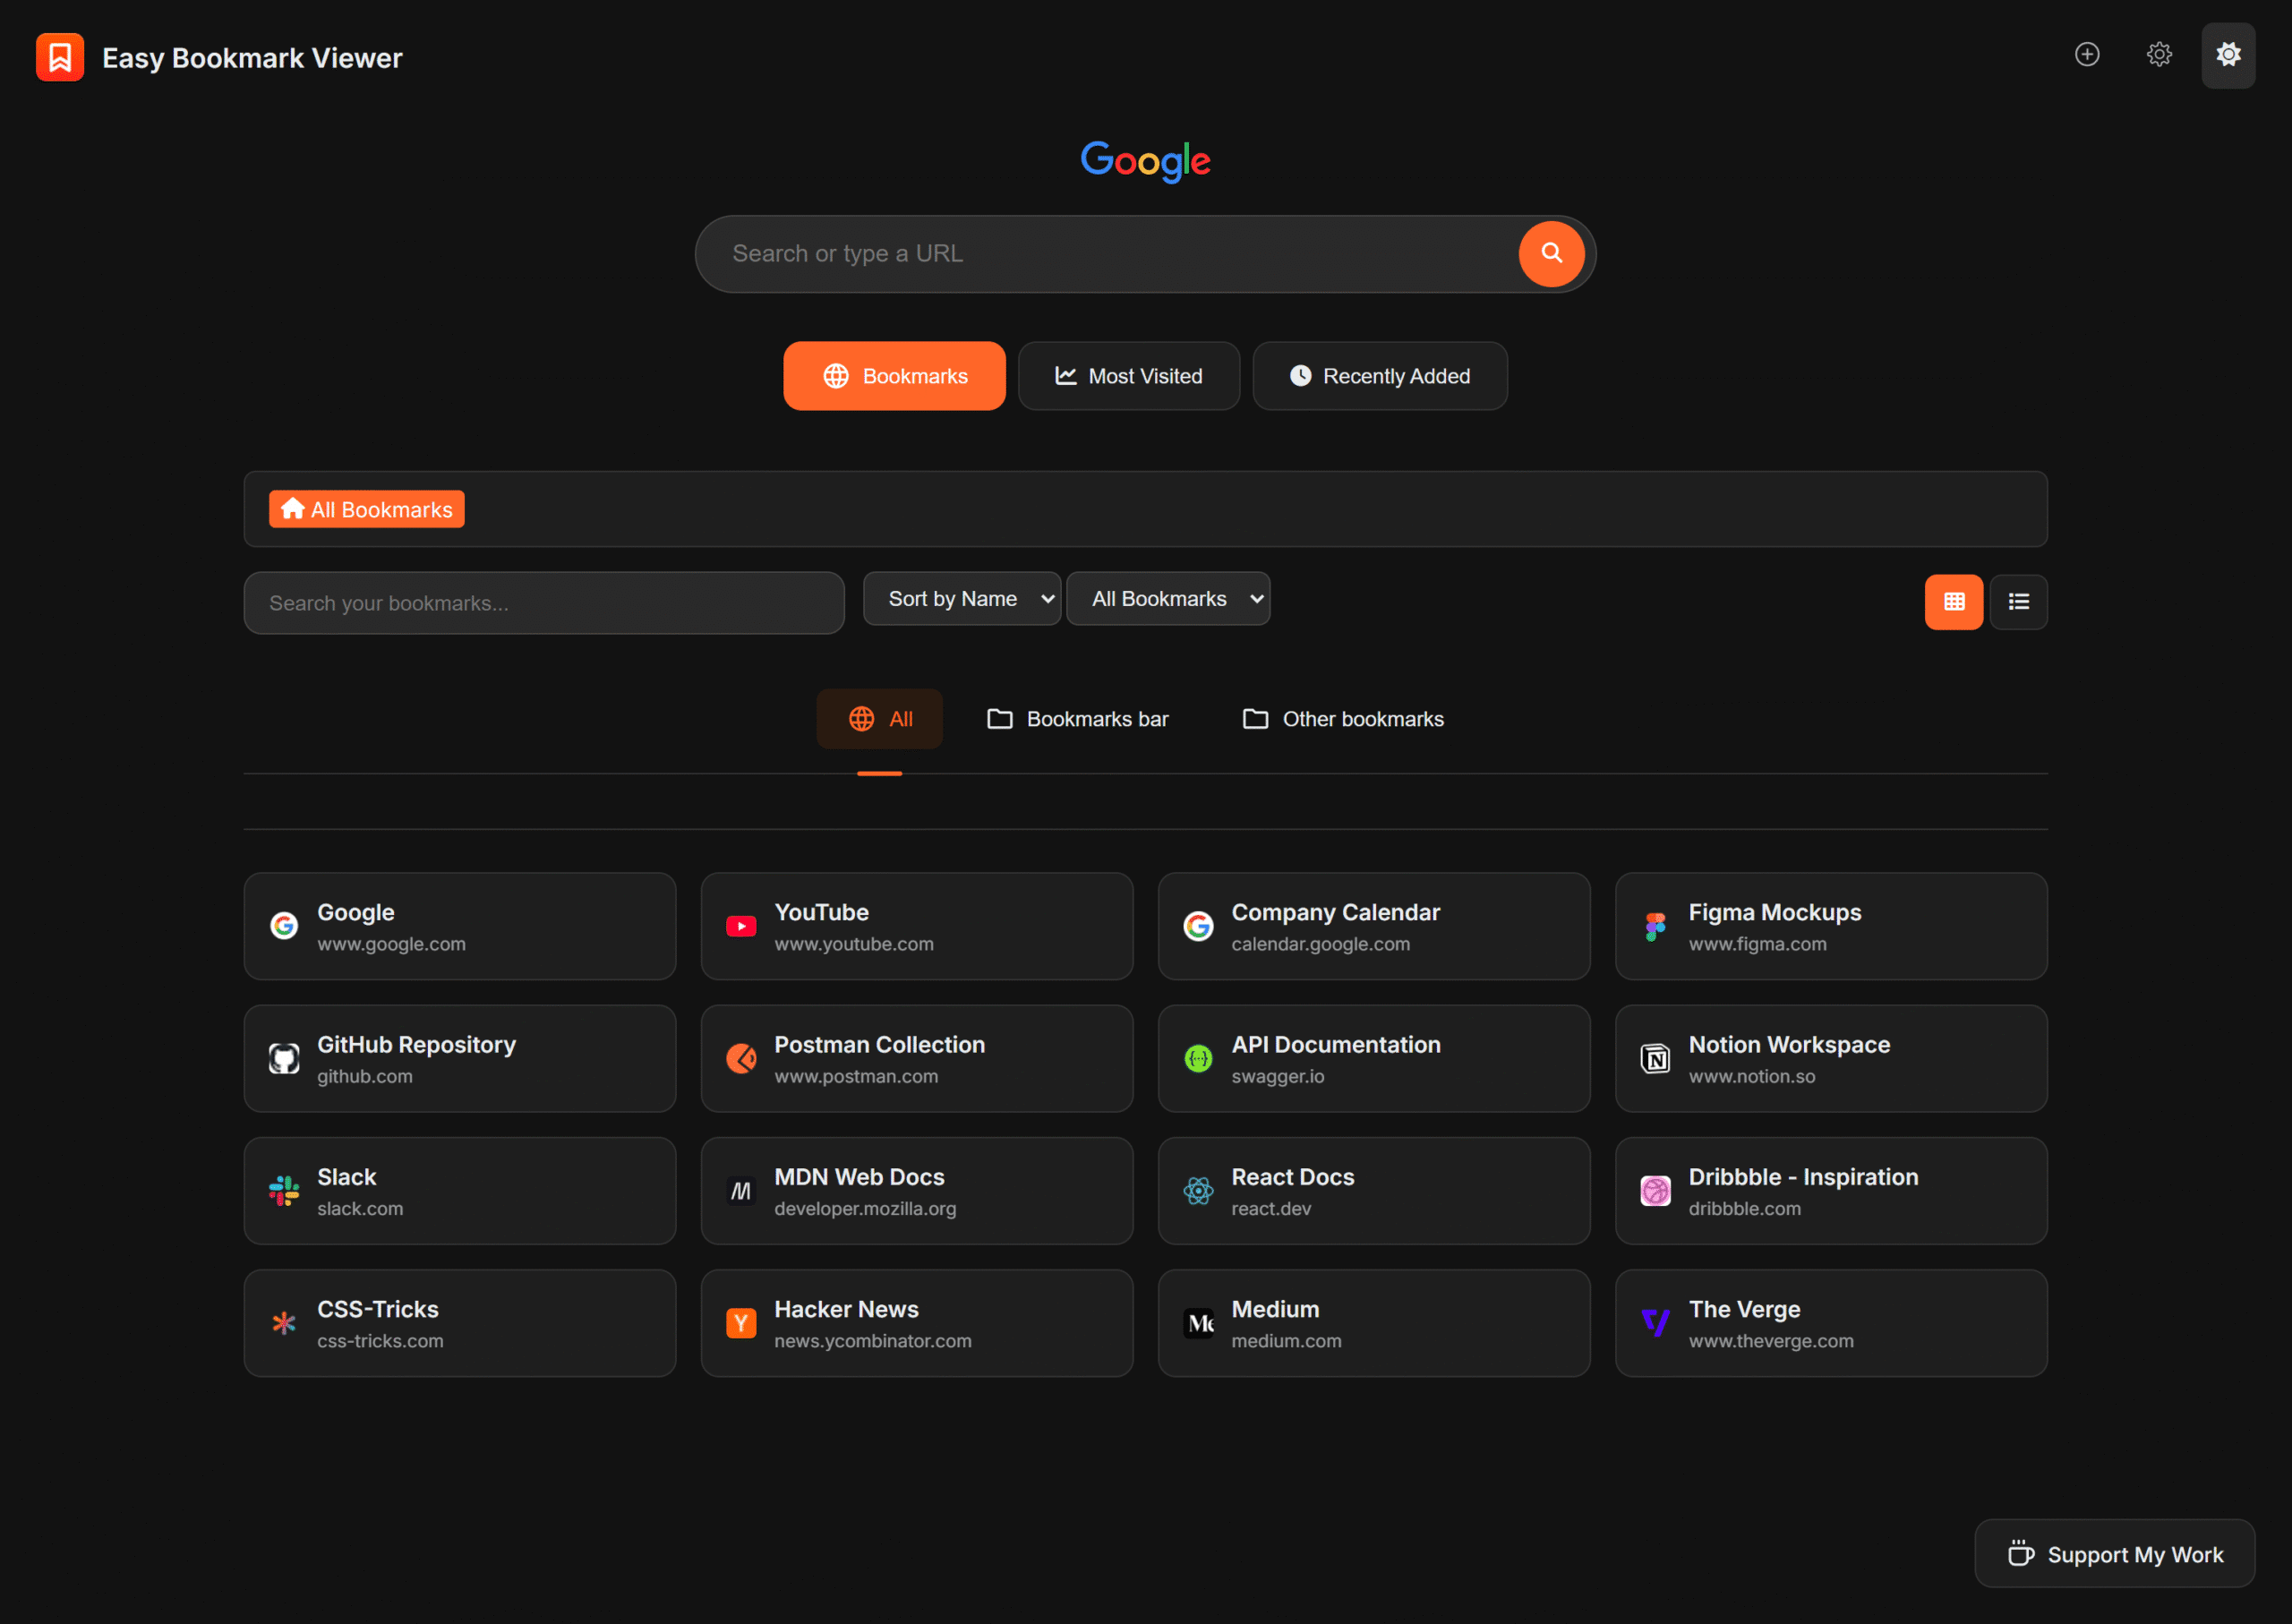The width and height of the screenshot is (2292, 1624).
Task: Focus the Search your bookmarks field
Action: point(544,603)
